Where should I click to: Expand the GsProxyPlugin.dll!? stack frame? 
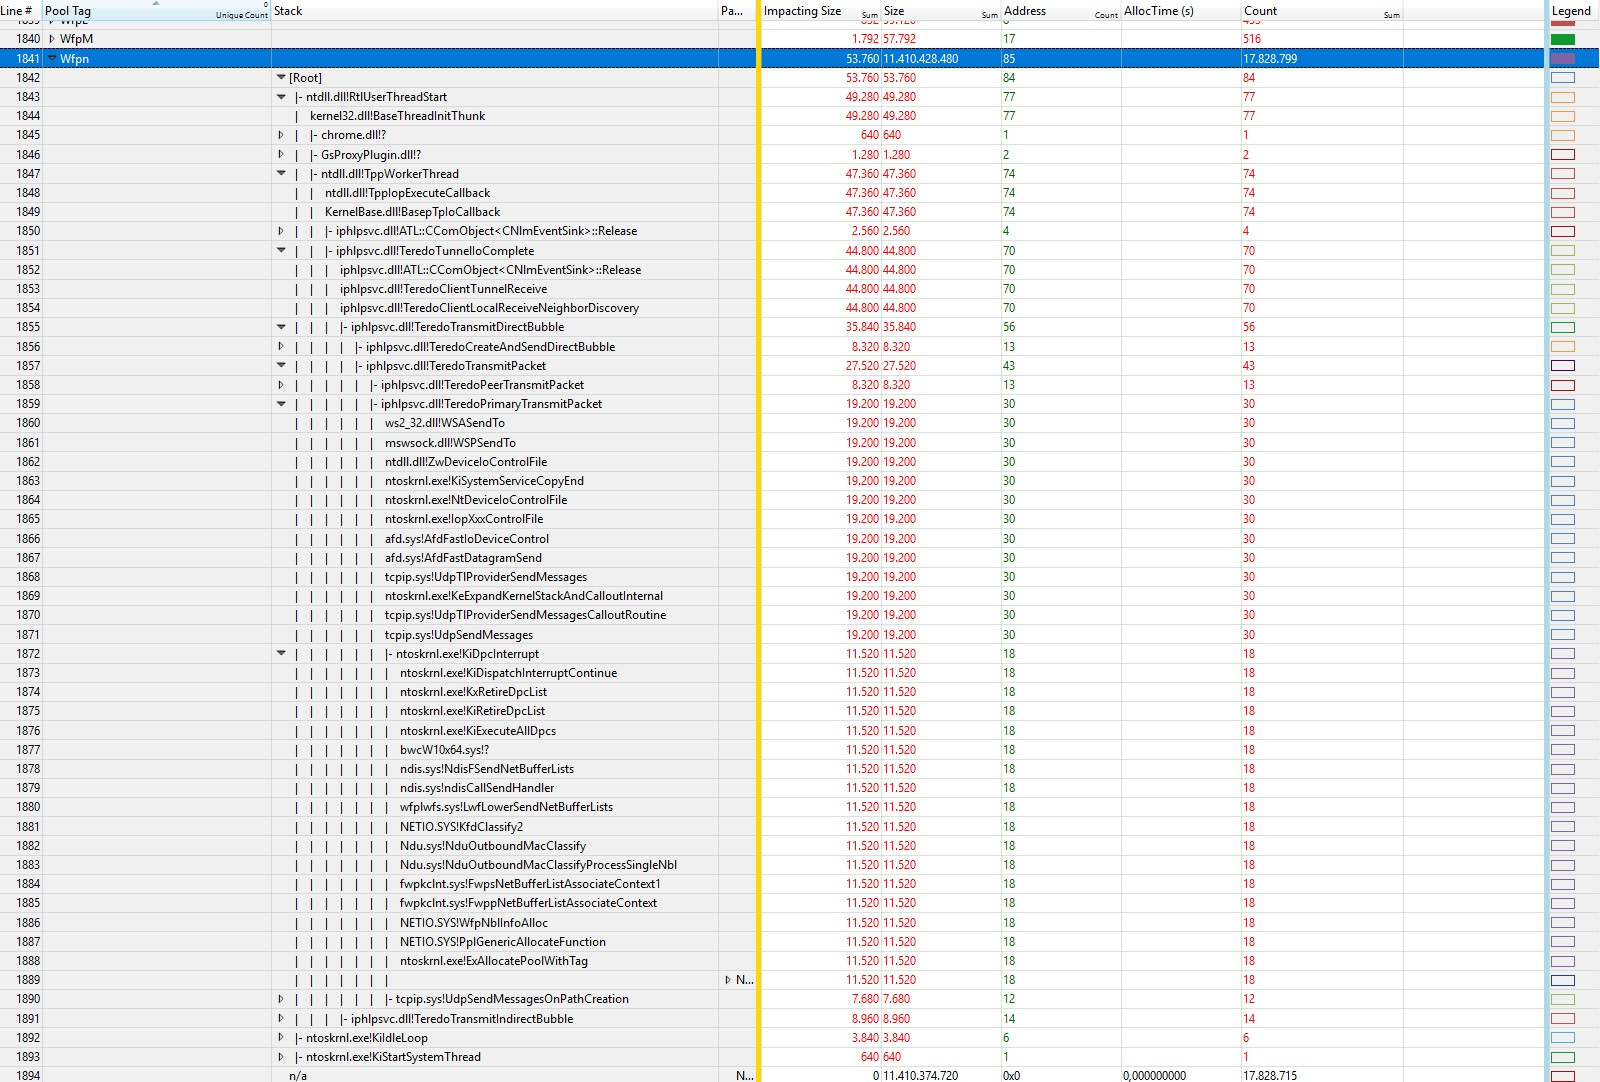pyautogui.click(x=282, y=154)
